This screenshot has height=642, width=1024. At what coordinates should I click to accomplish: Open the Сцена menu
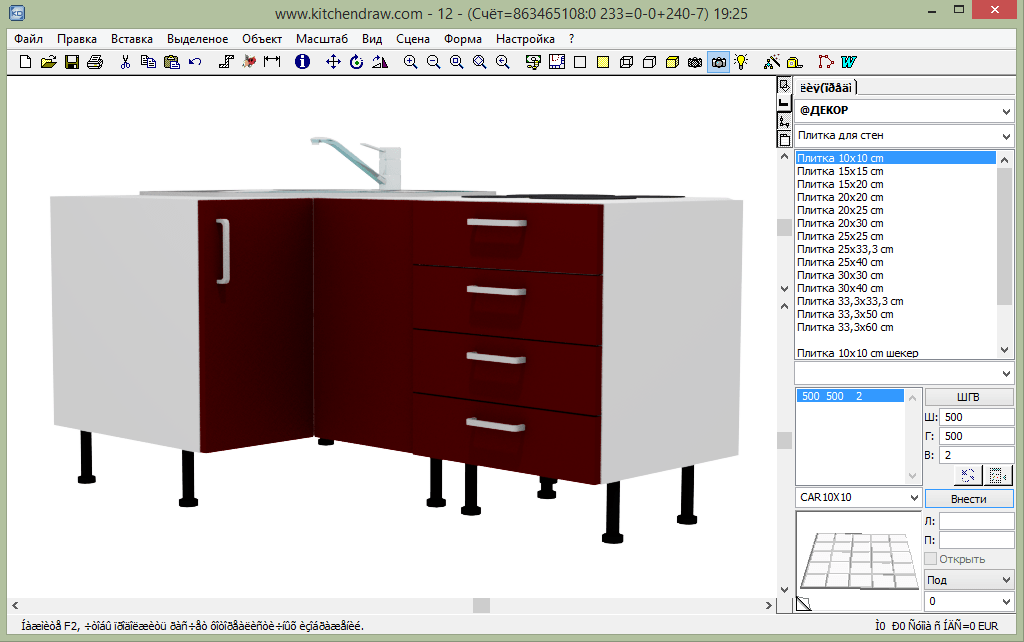(412, 39)
